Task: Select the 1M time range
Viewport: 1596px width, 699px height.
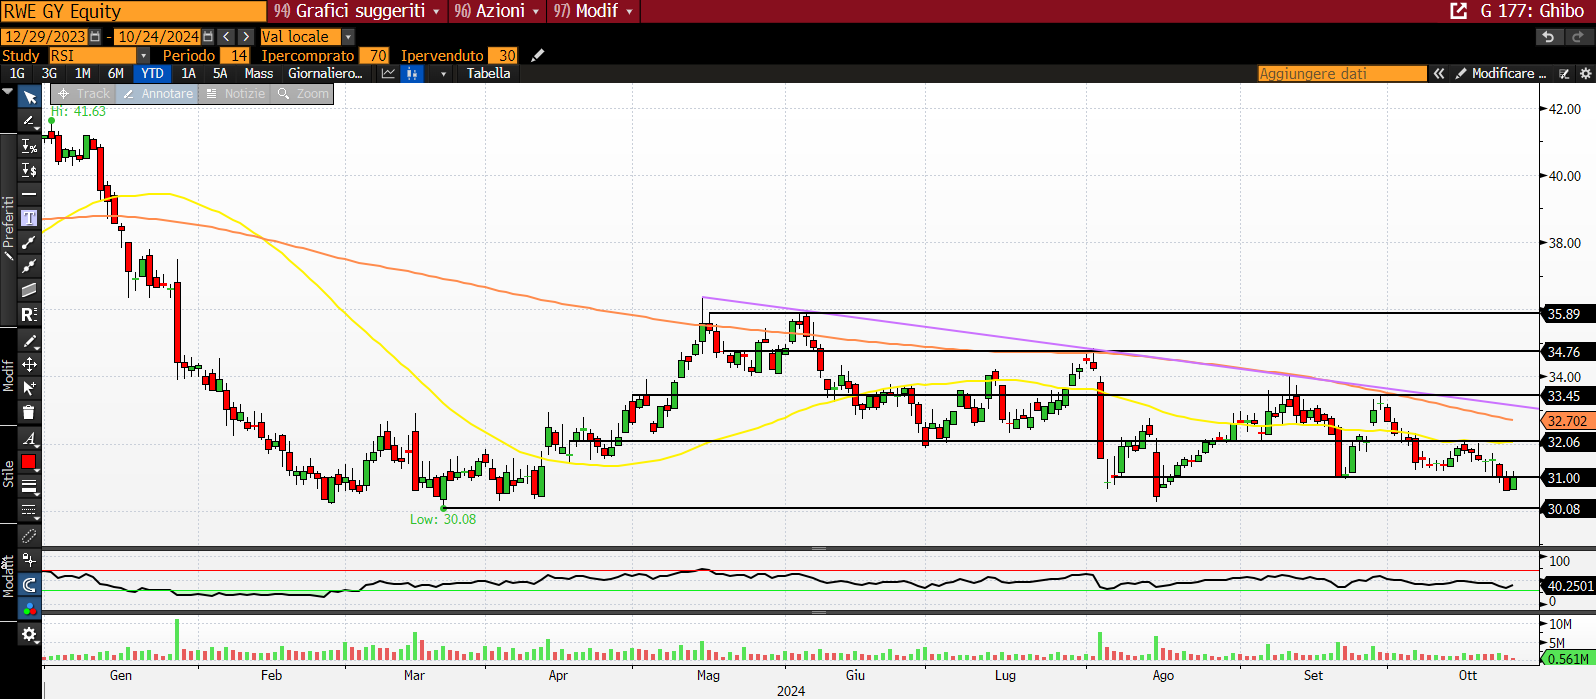Action: (x=83, y=73)
